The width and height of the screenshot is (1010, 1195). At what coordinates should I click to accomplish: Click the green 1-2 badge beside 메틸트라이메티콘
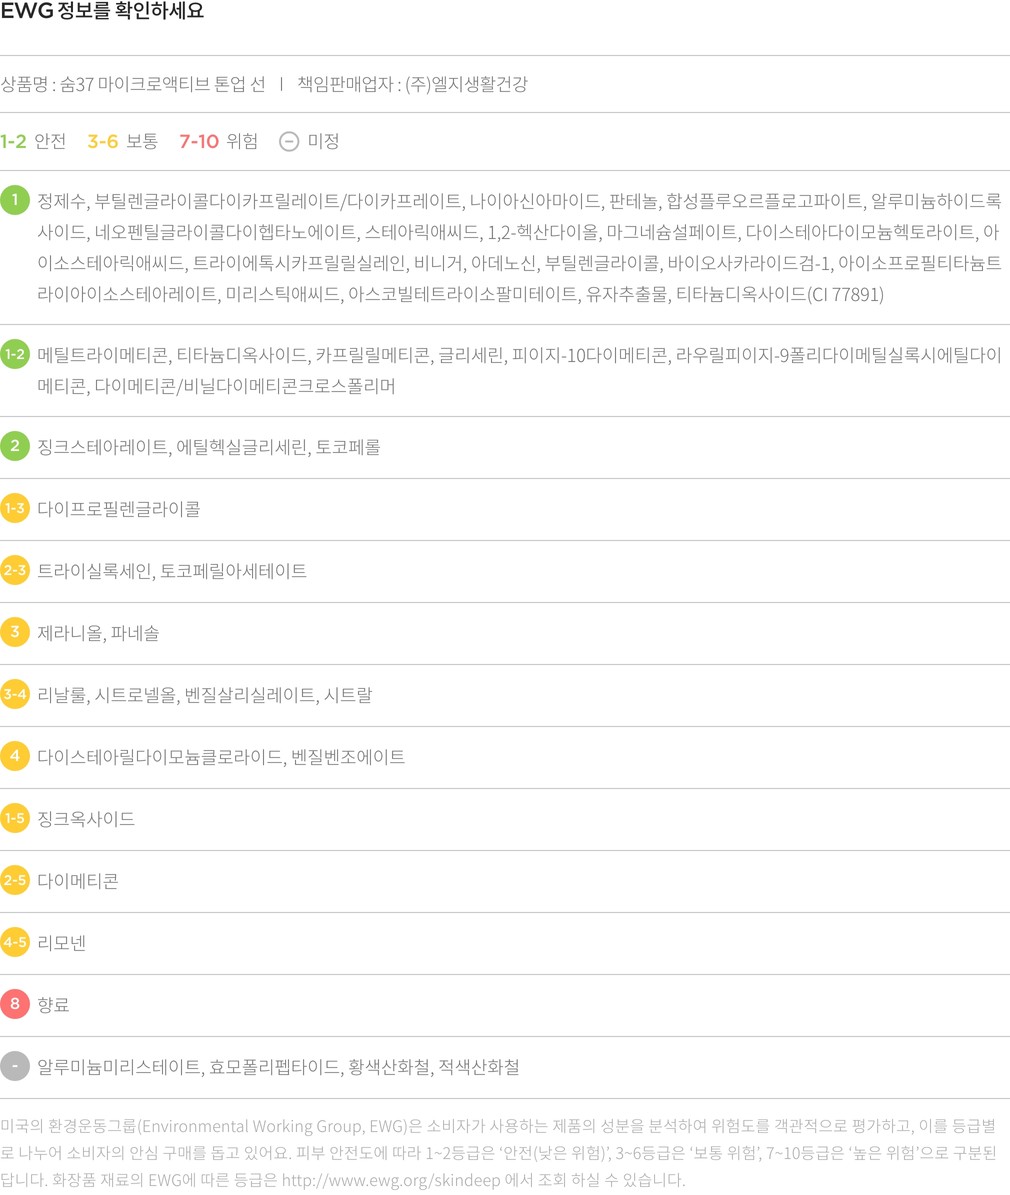click(15, 354)
